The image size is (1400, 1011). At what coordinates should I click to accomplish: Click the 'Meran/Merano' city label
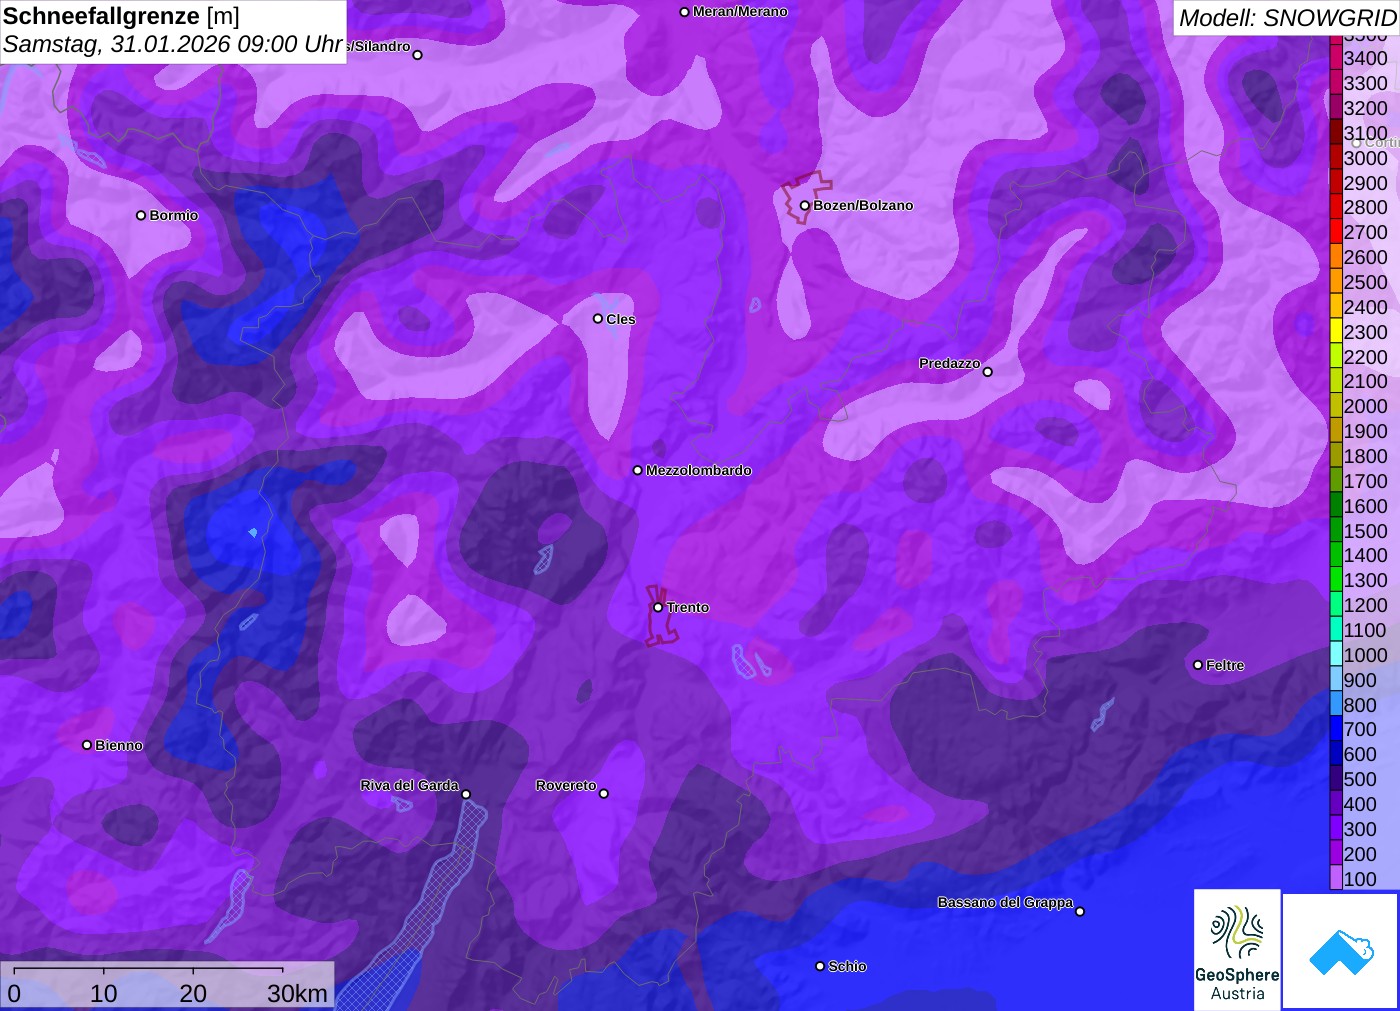[x=740, y=12]
